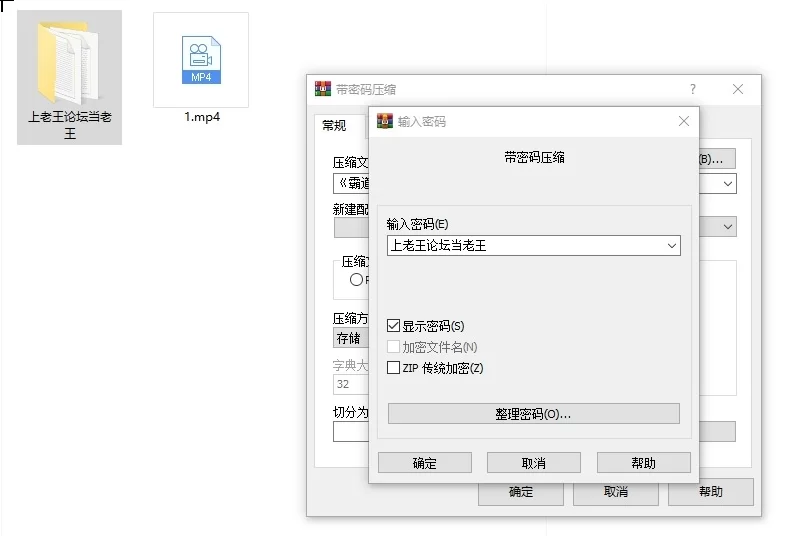Click 确定 in the 输入密码 dialog
787x536 pixels.
pyautogui.click(x=425, y=463)
